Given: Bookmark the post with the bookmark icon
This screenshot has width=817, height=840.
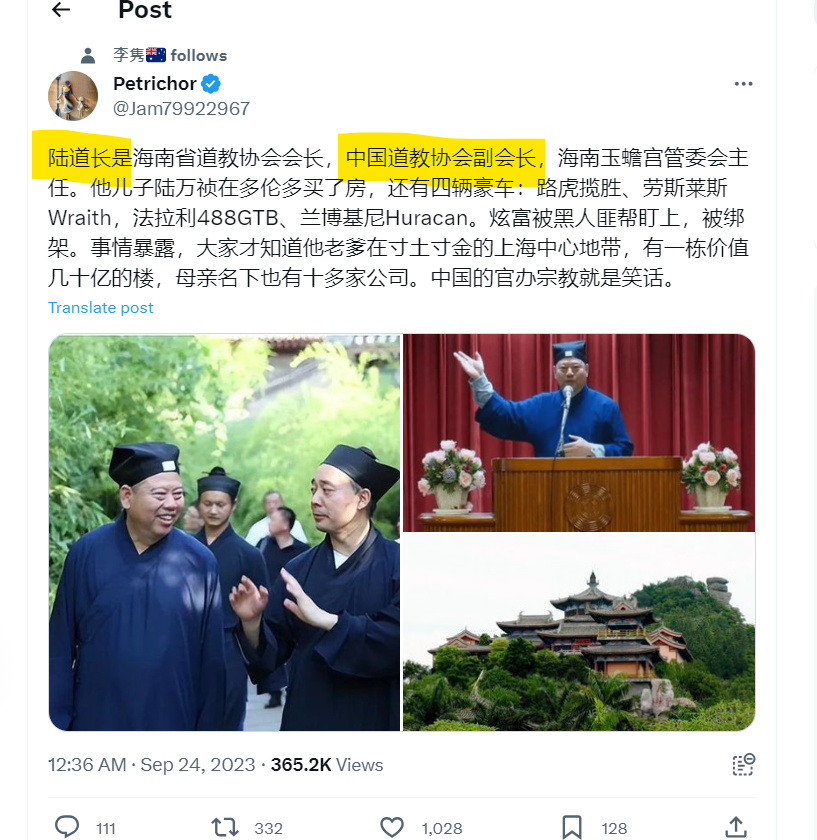Looking at the screenshot, I should tap(572, 827).
